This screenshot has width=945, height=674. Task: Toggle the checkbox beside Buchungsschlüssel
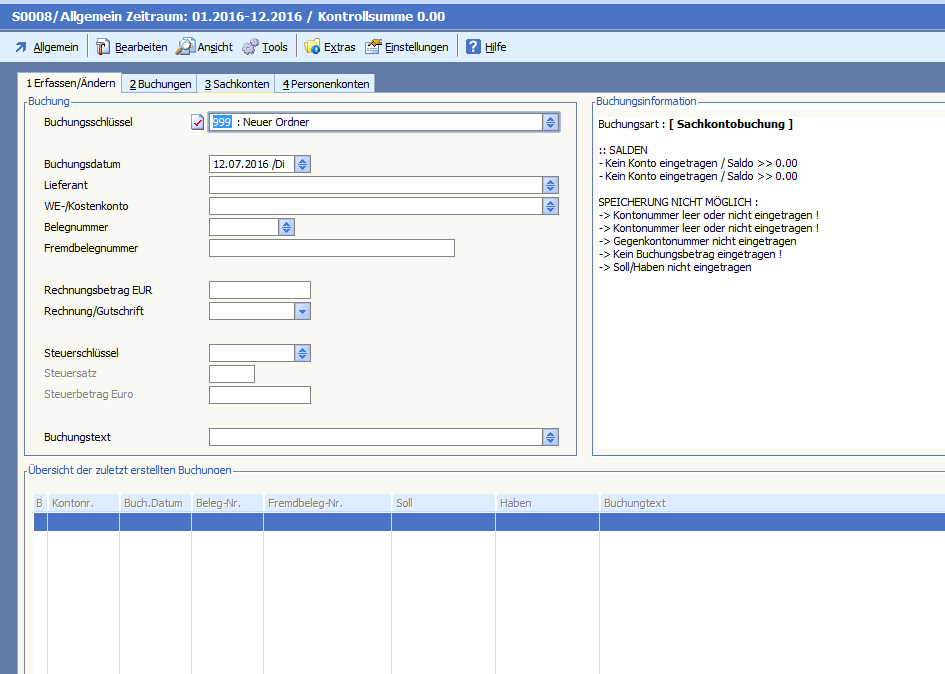[197, 122]
